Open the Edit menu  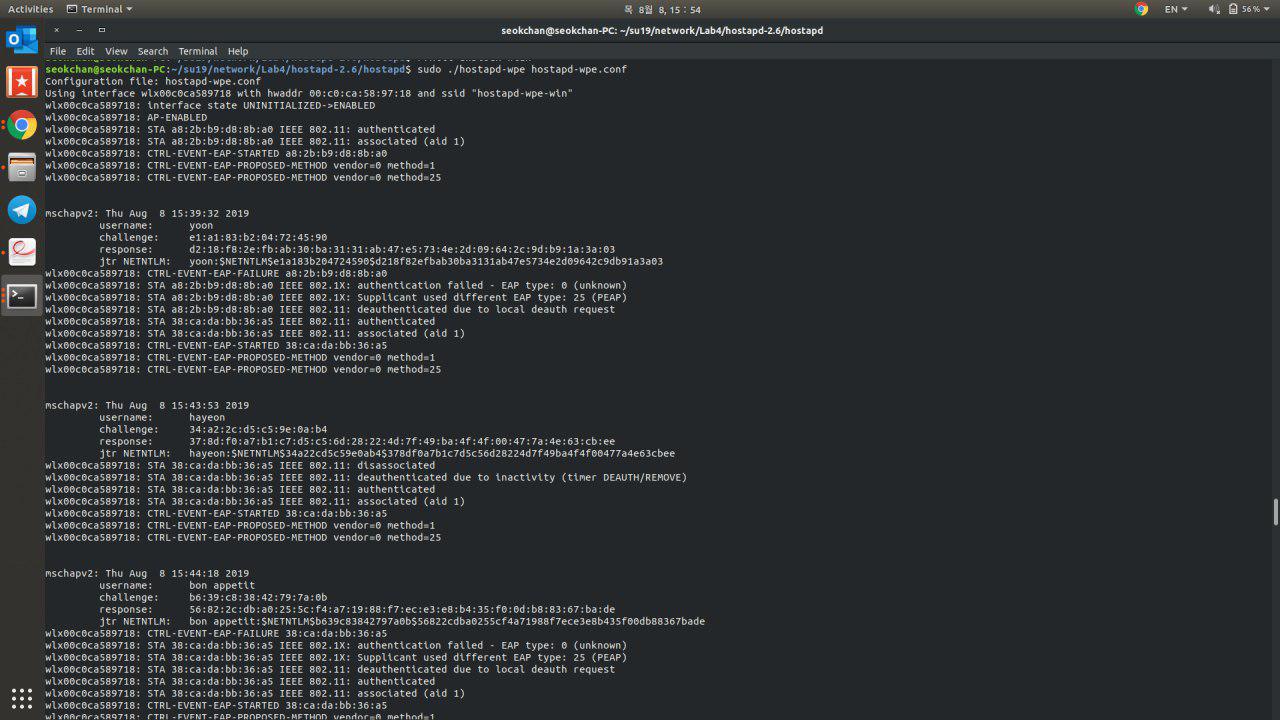[x=85, y=51]
